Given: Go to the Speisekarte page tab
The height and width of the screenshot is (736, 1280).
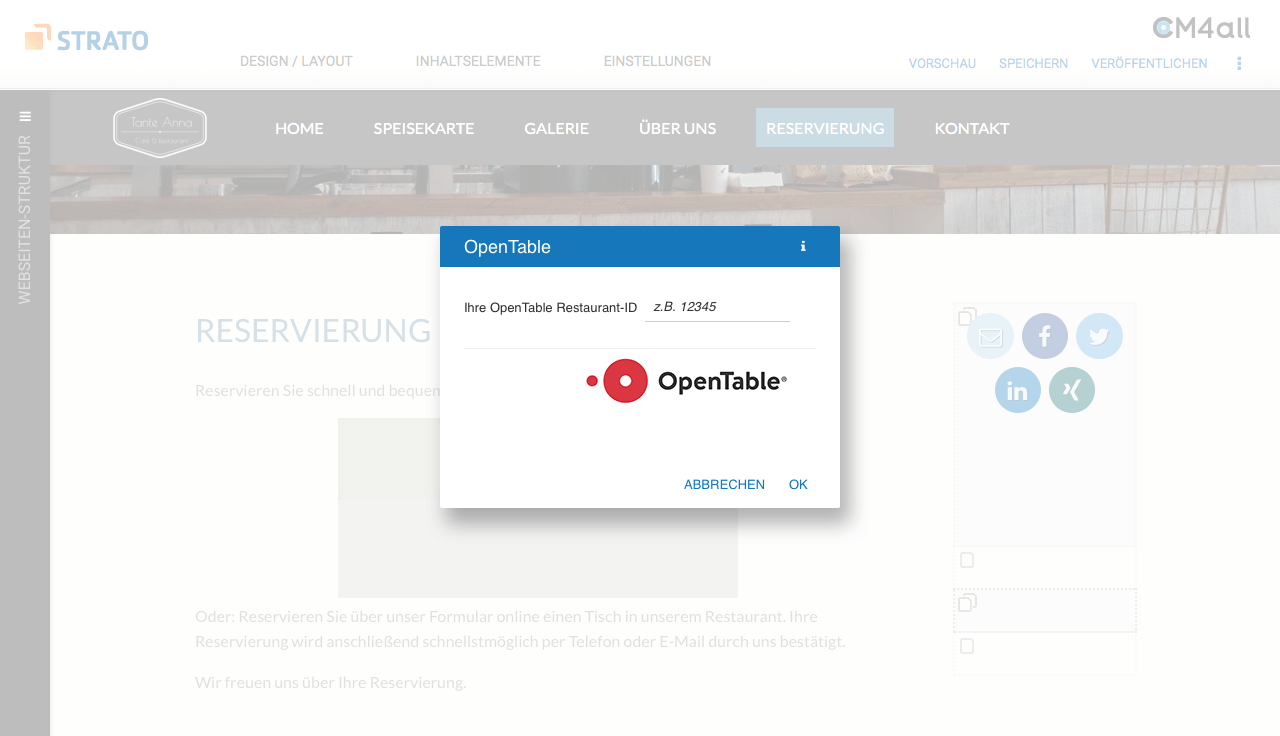Looking at the screenshot, I should [x=424, y=128].
